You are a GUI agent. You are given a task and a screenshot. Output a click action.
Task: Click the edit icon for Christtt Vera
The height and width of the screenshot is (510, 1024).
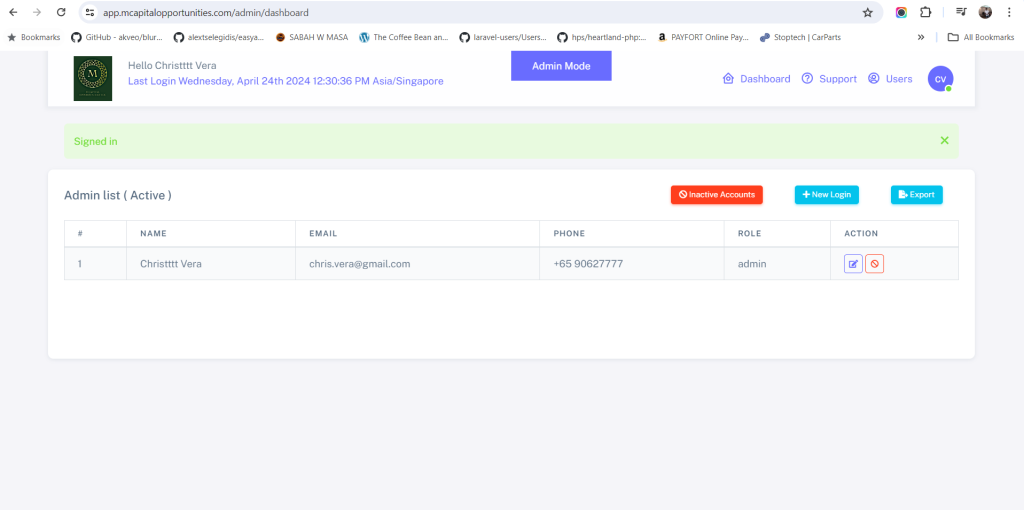(x=853, y=264)
